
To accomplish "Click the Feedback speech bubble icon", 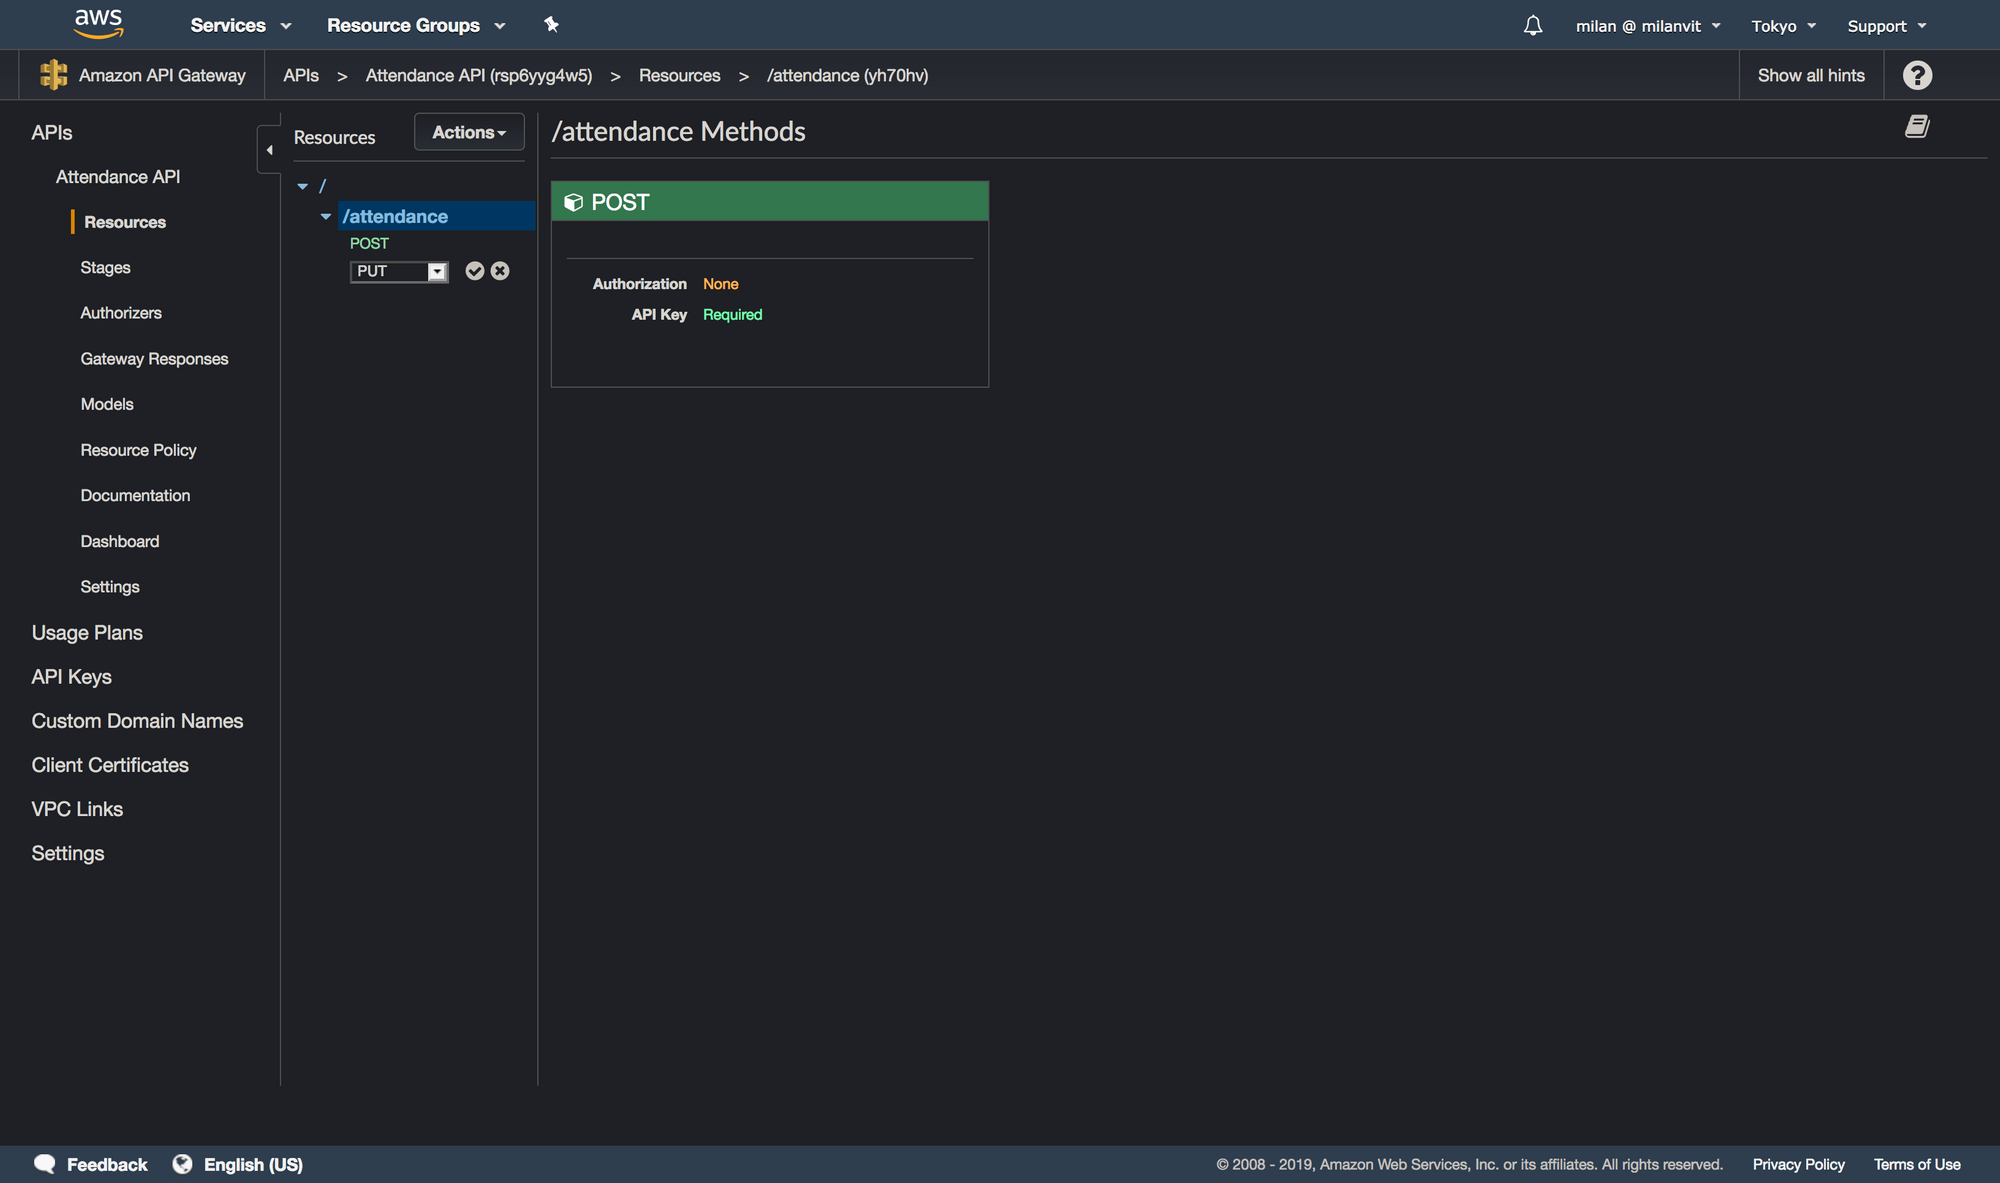I will click(x=45, y=1164).
